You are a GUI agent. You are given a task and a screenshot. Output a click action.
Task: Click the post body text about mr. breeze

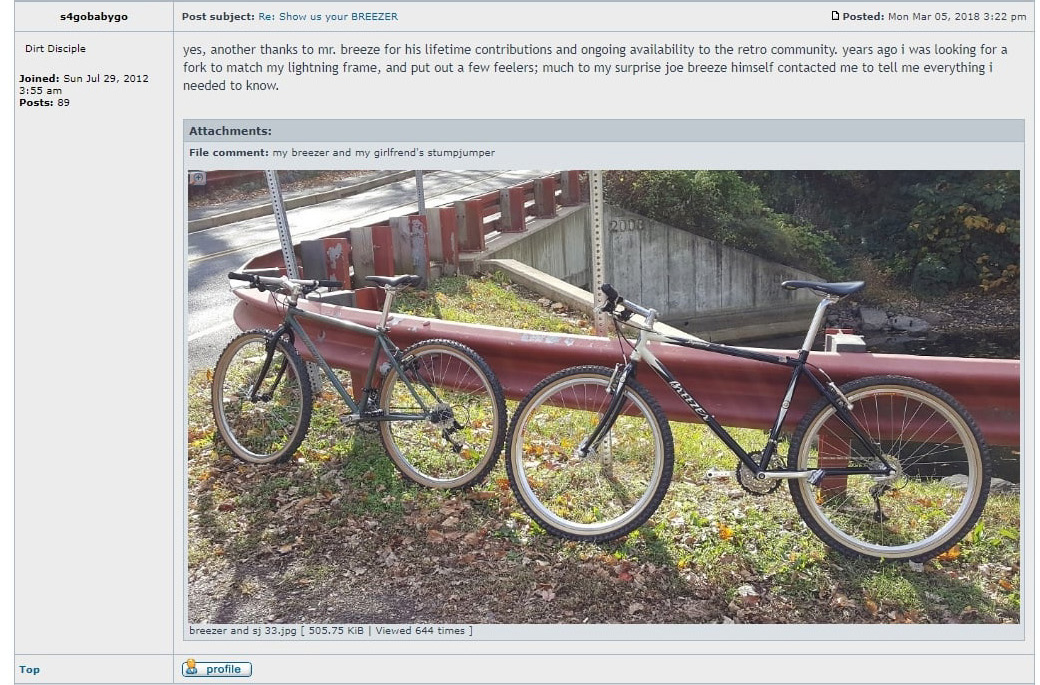point(595,67)
